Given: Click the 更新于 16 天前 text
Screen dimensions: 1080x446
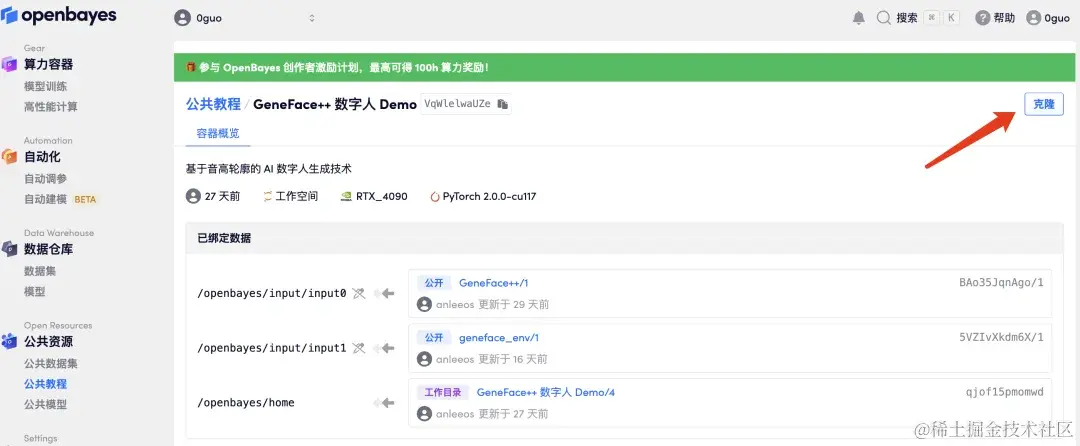Looking at the screenshot, I should [513, 359].
